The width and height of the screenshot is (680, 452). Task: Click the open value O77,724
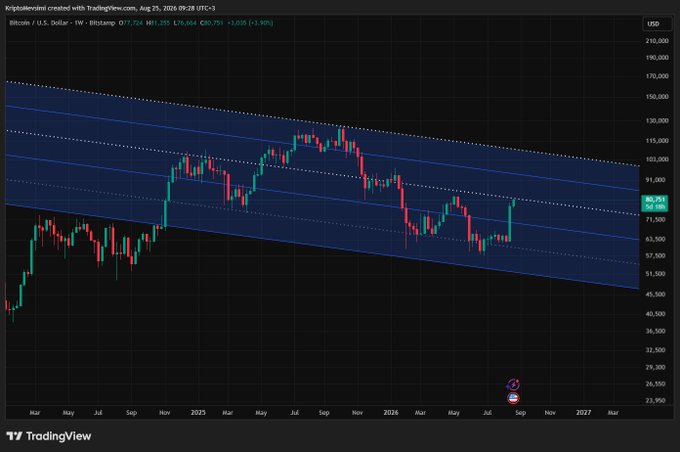tap(131, 23)
